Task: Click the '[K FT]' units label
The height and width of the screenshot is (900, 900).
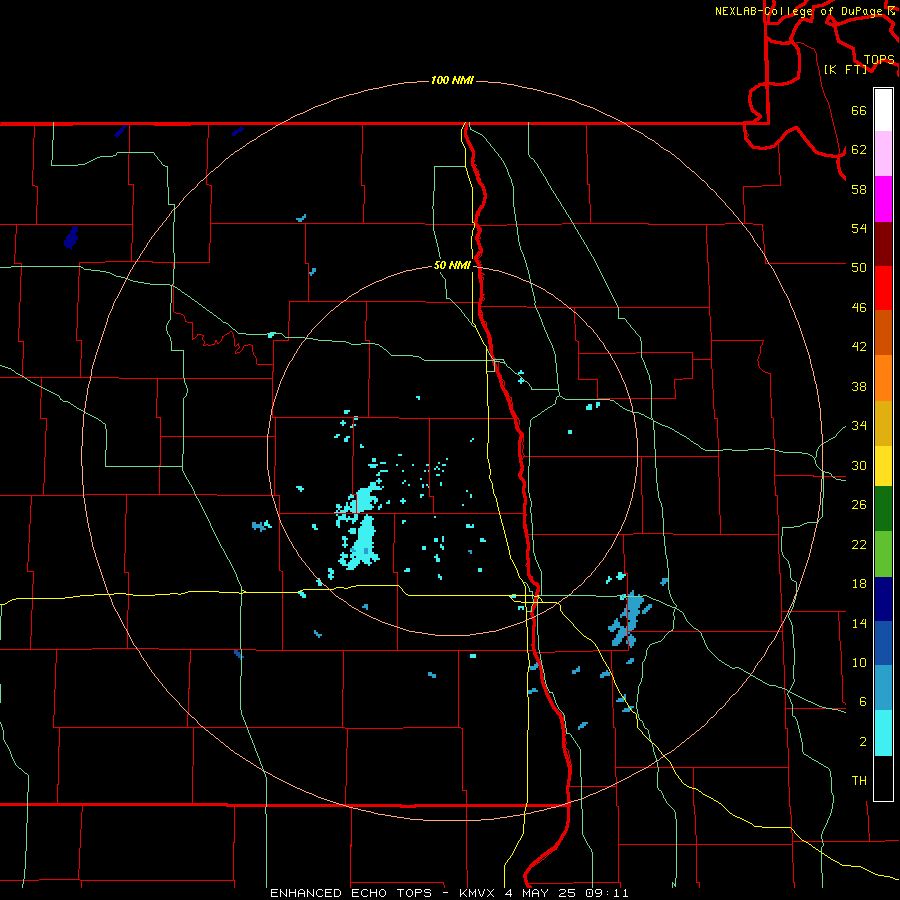Action: [845, 69]
